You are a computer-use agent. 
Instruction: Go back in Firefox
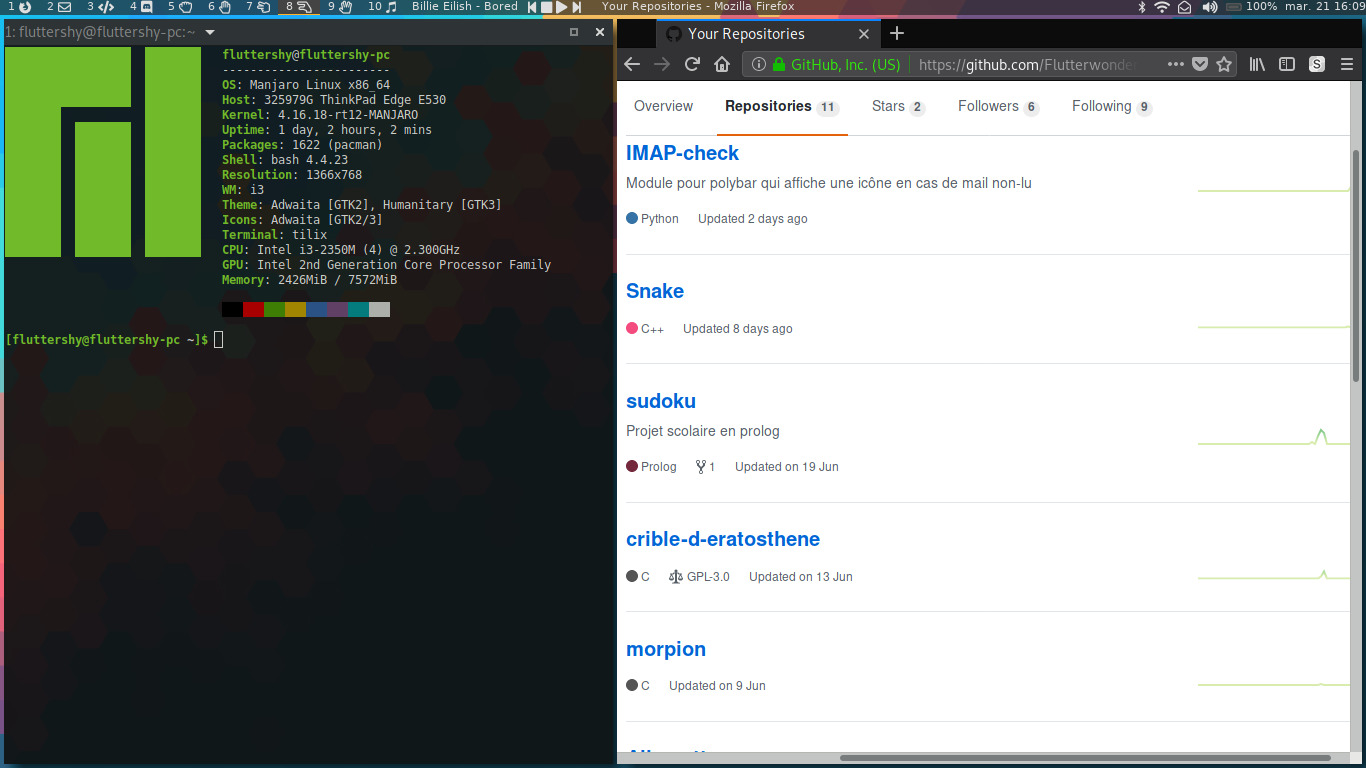[631, 64]
